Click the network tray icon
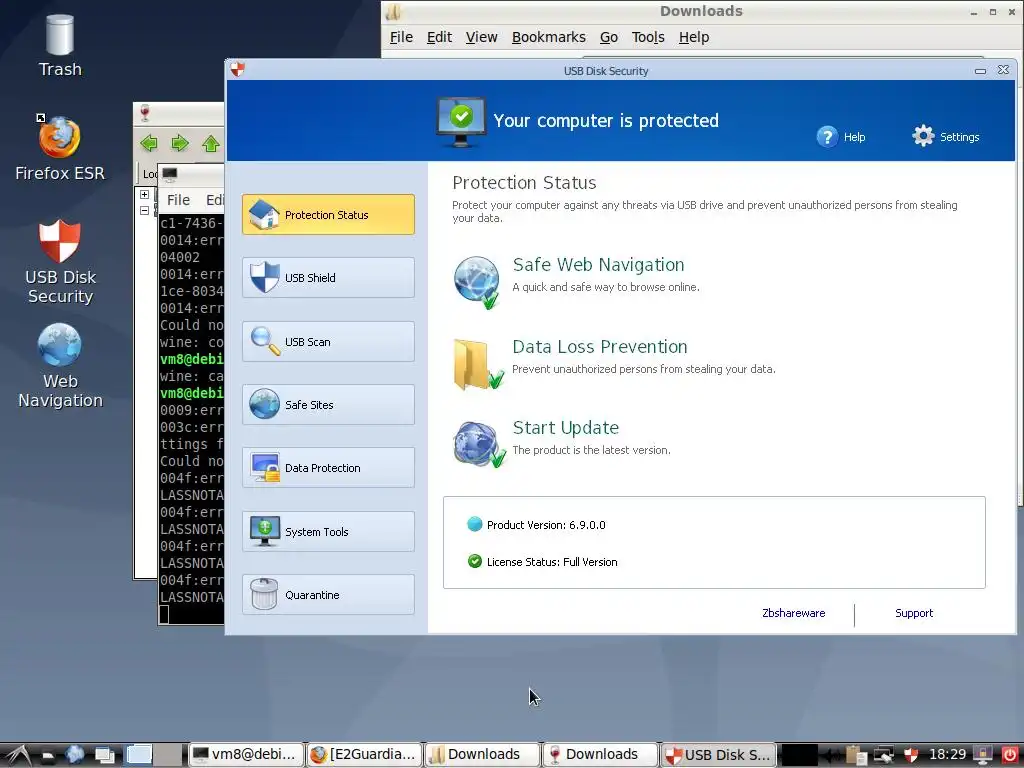The width and height of the screenshot is (1024, 768). pos(883,755)
